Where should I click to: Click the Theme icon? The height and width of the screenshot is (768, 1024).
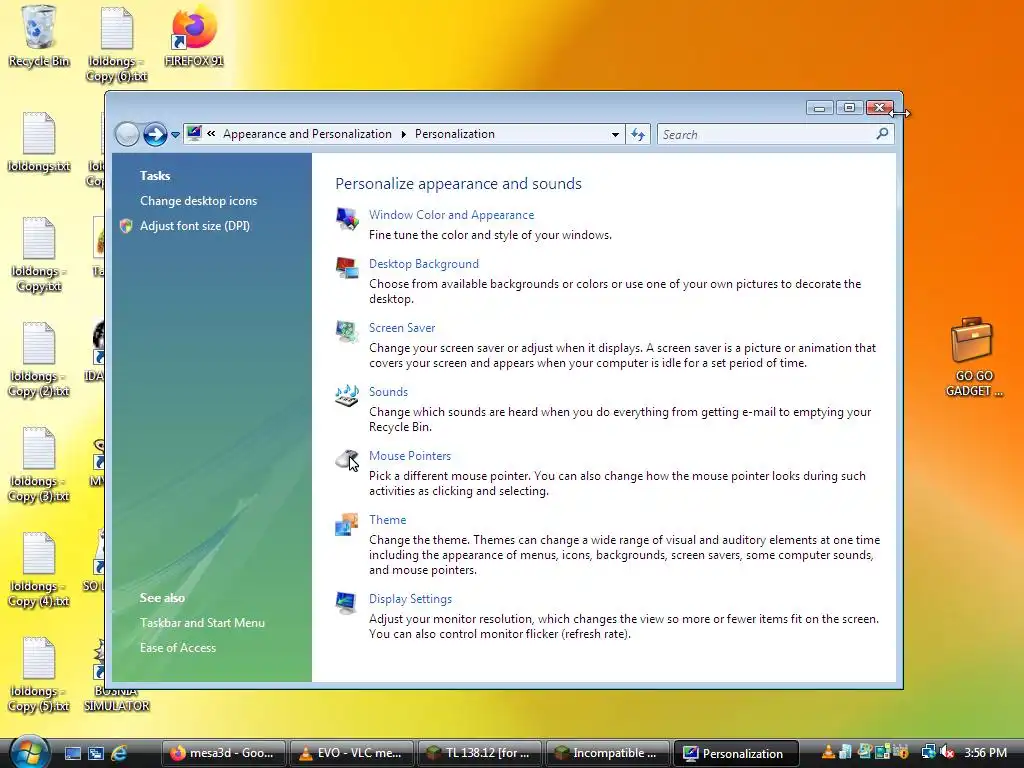coord(347,524)
